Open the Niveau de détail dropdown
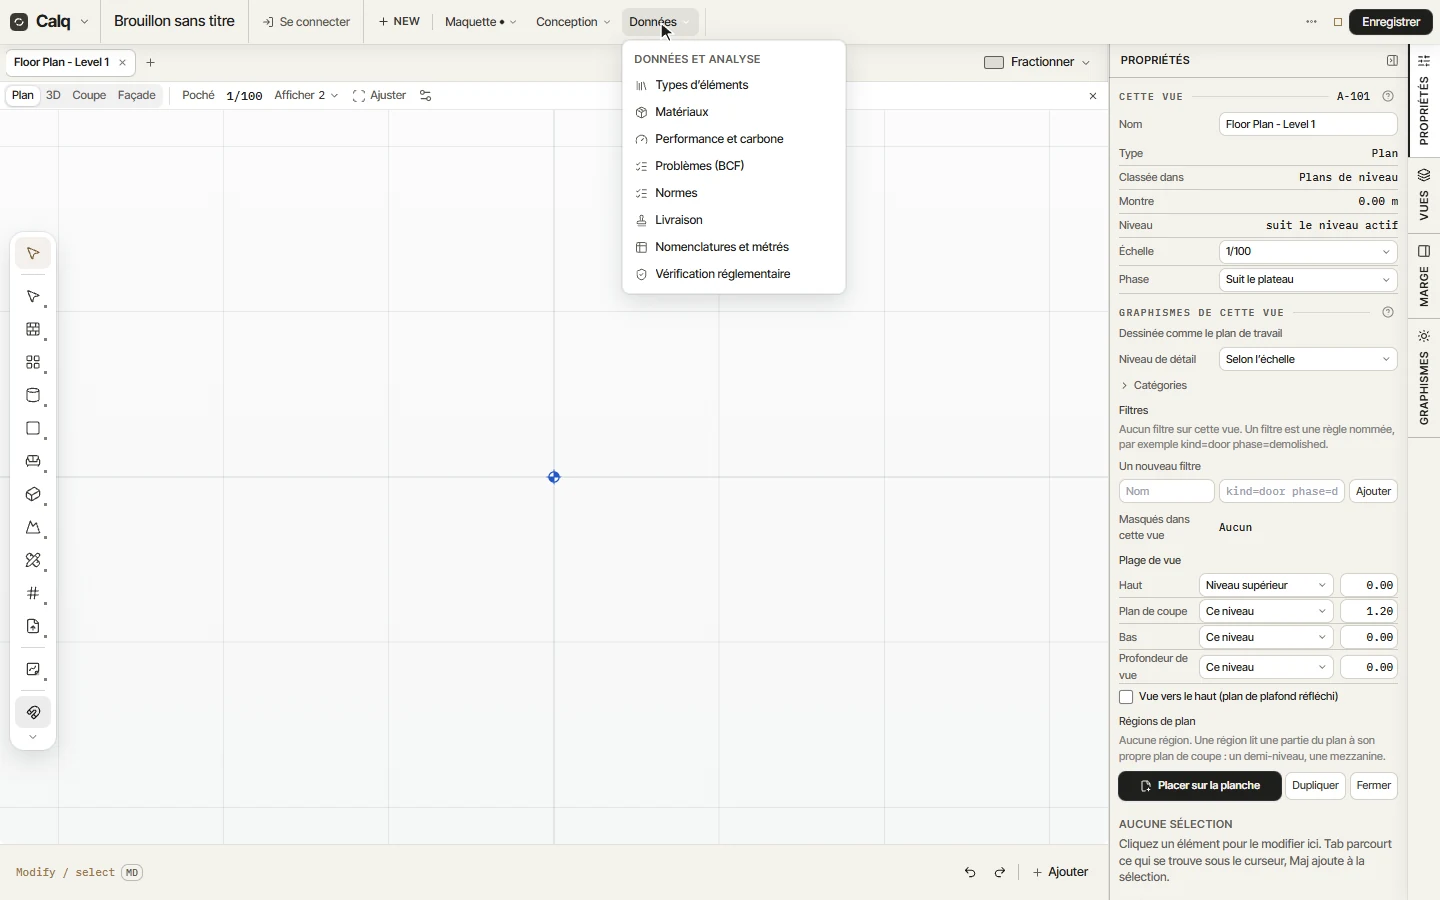 pos(1309,360)
